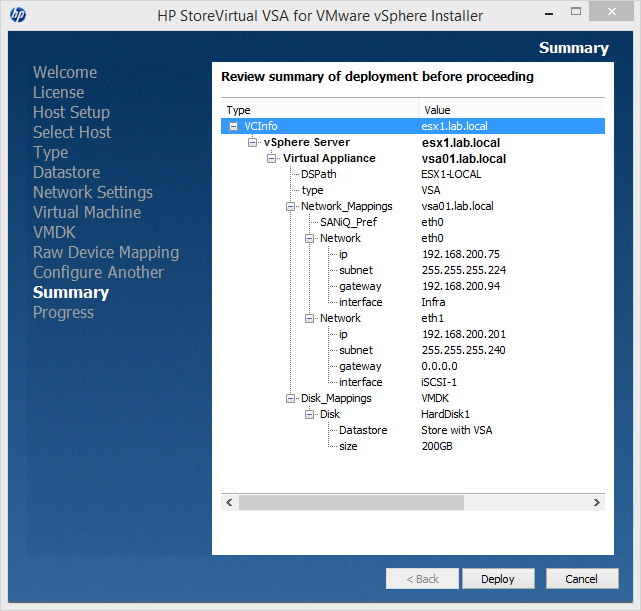
Task: Go to the Datastore step
Action: coord(67,172)
